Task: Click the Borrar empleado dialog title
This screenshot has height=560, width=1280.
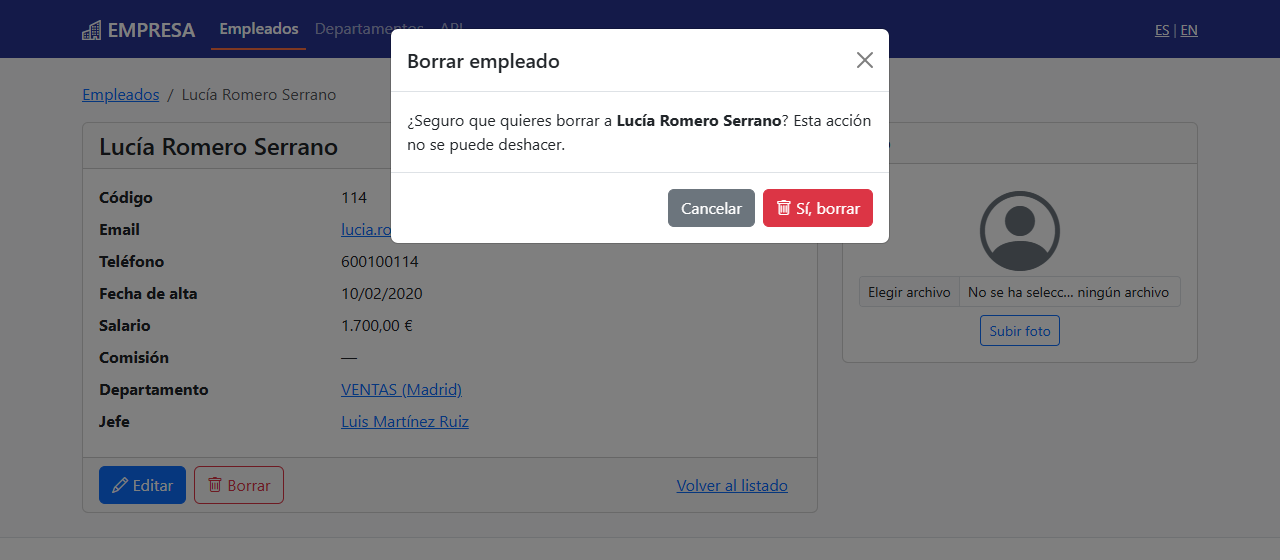Action: point(483,61)
